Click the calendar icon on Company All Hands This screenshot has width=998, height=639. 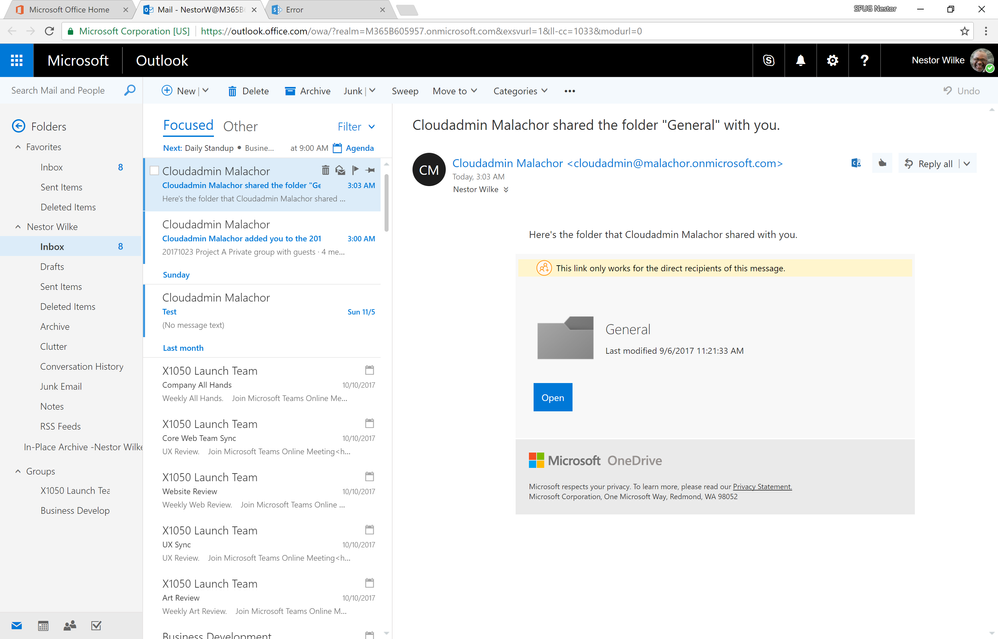point(369,370)
